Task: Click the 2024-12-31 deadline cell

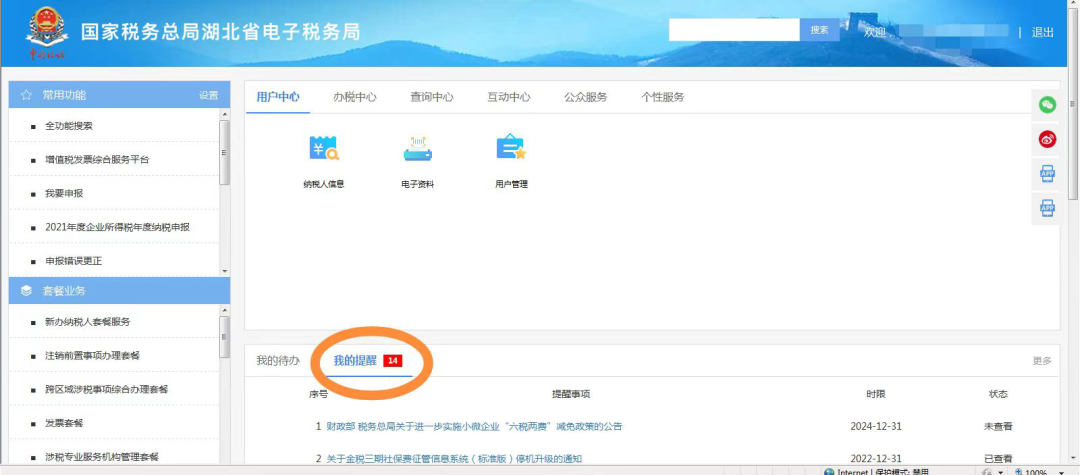Action: (x=875, y=426)
